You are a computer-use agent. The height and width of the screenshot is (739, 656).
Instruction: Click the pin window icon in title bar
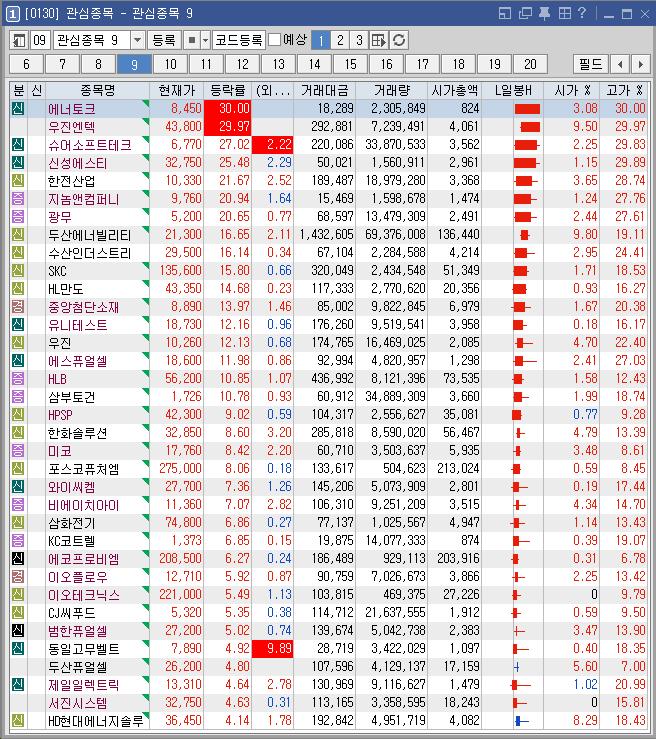[544, 13]
